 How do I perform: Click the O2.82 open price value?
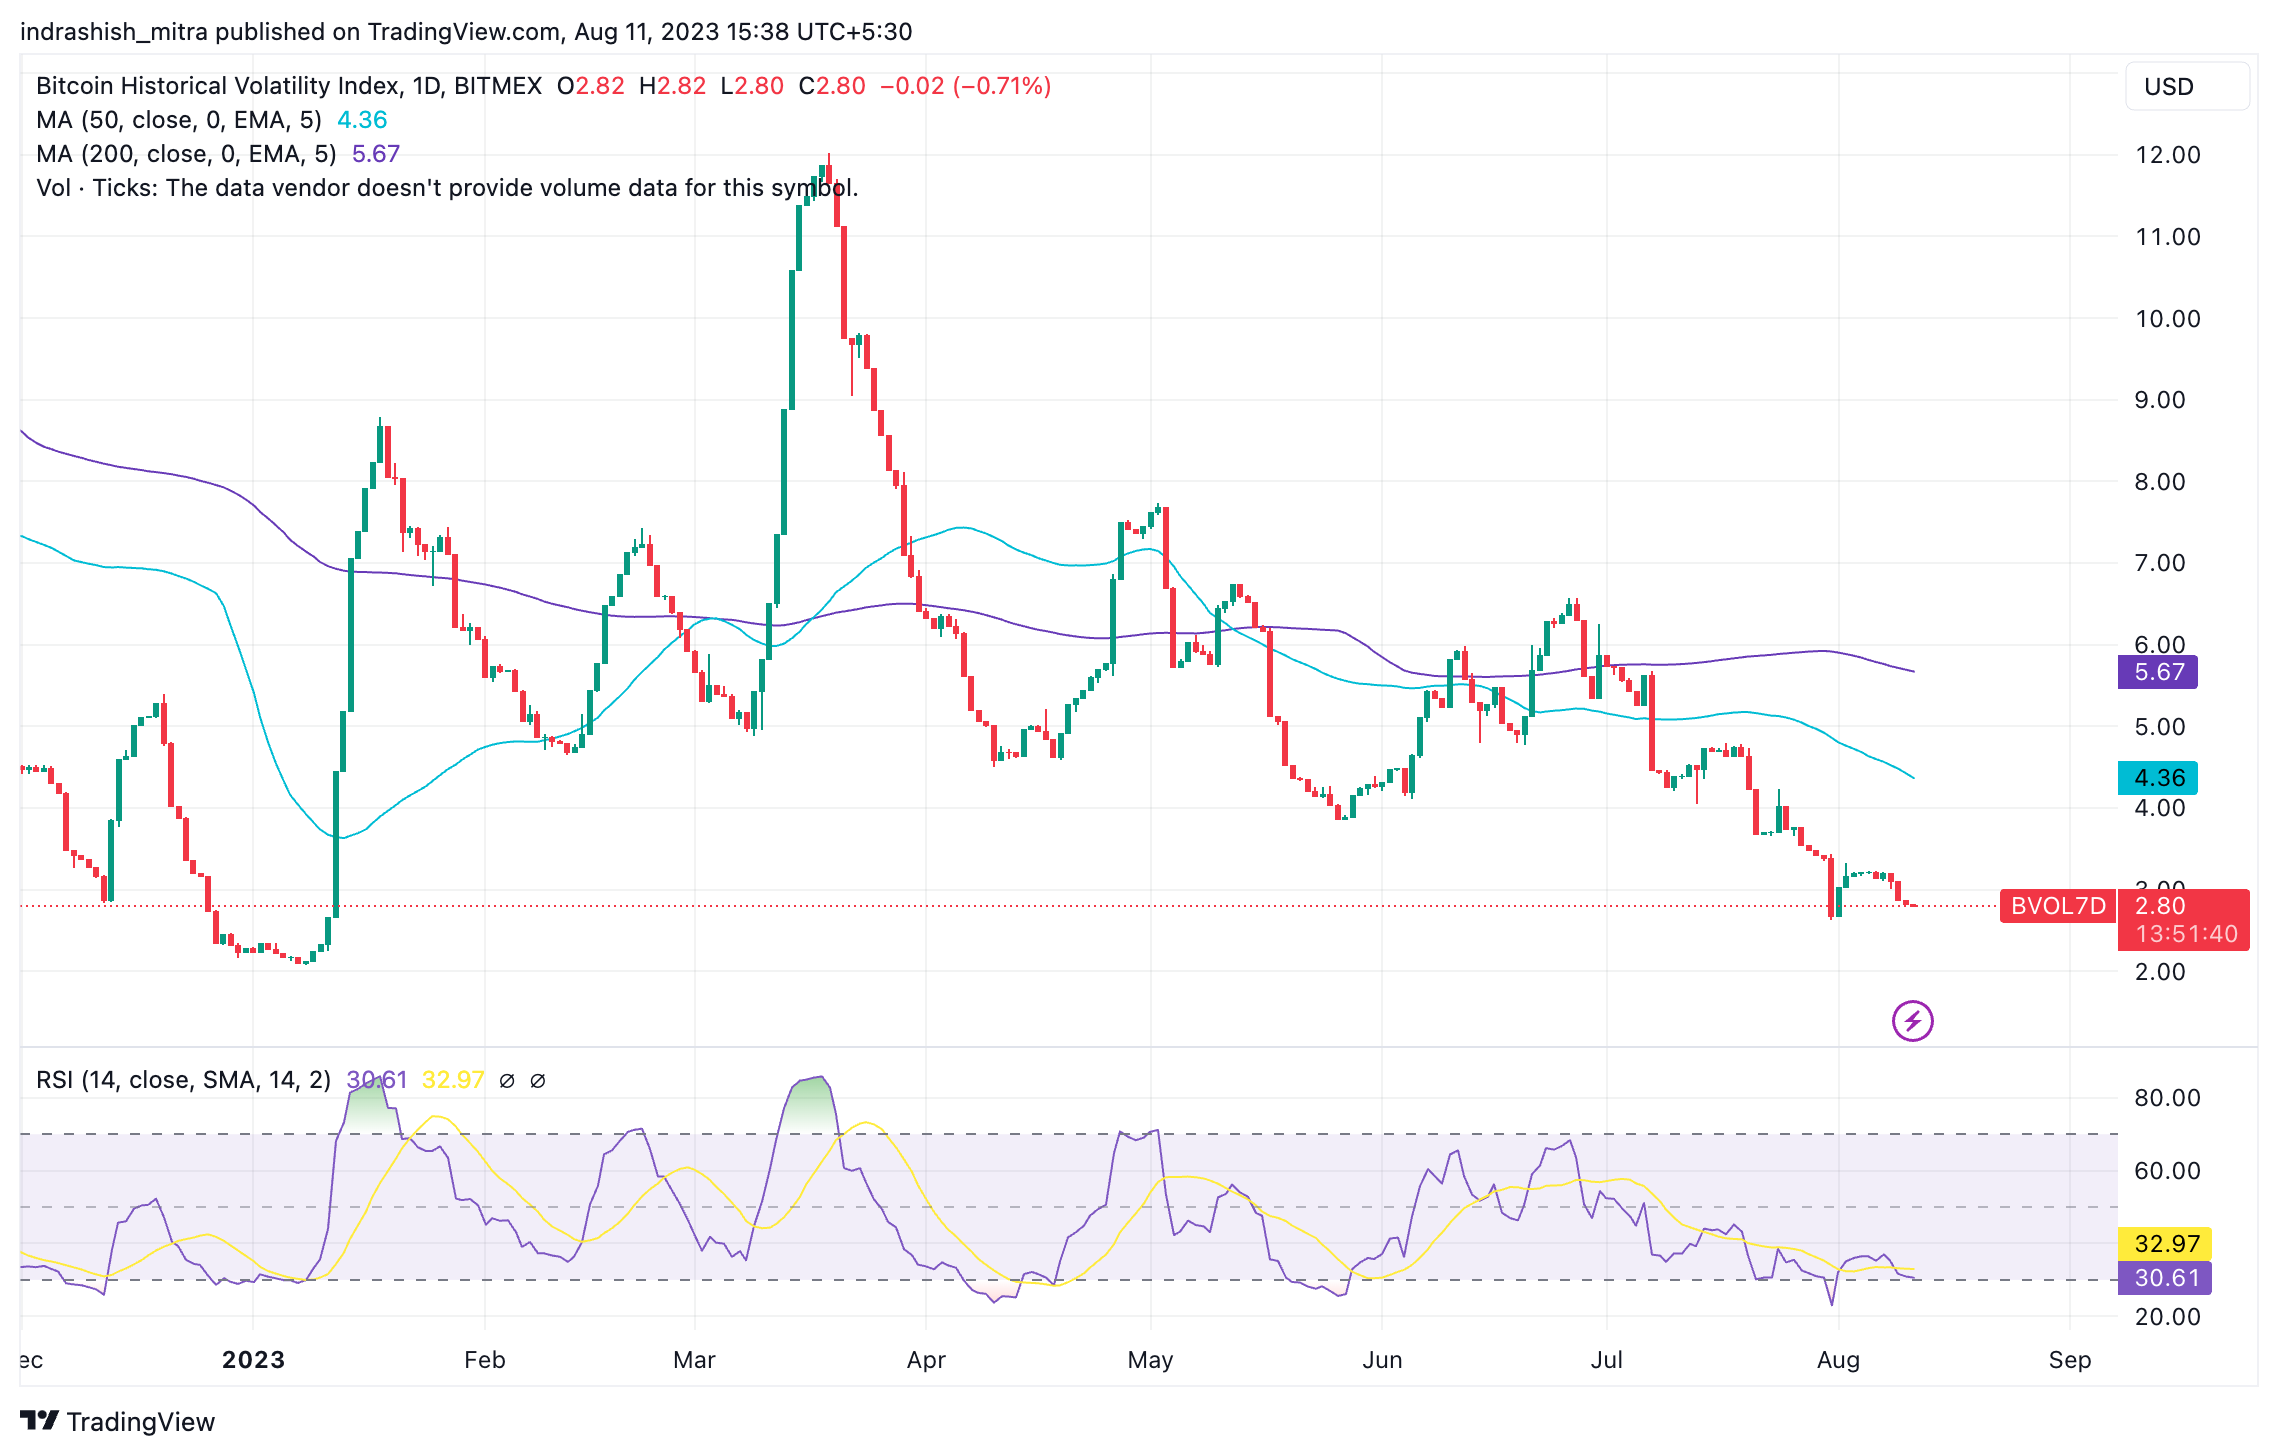[x=590, y=86]
